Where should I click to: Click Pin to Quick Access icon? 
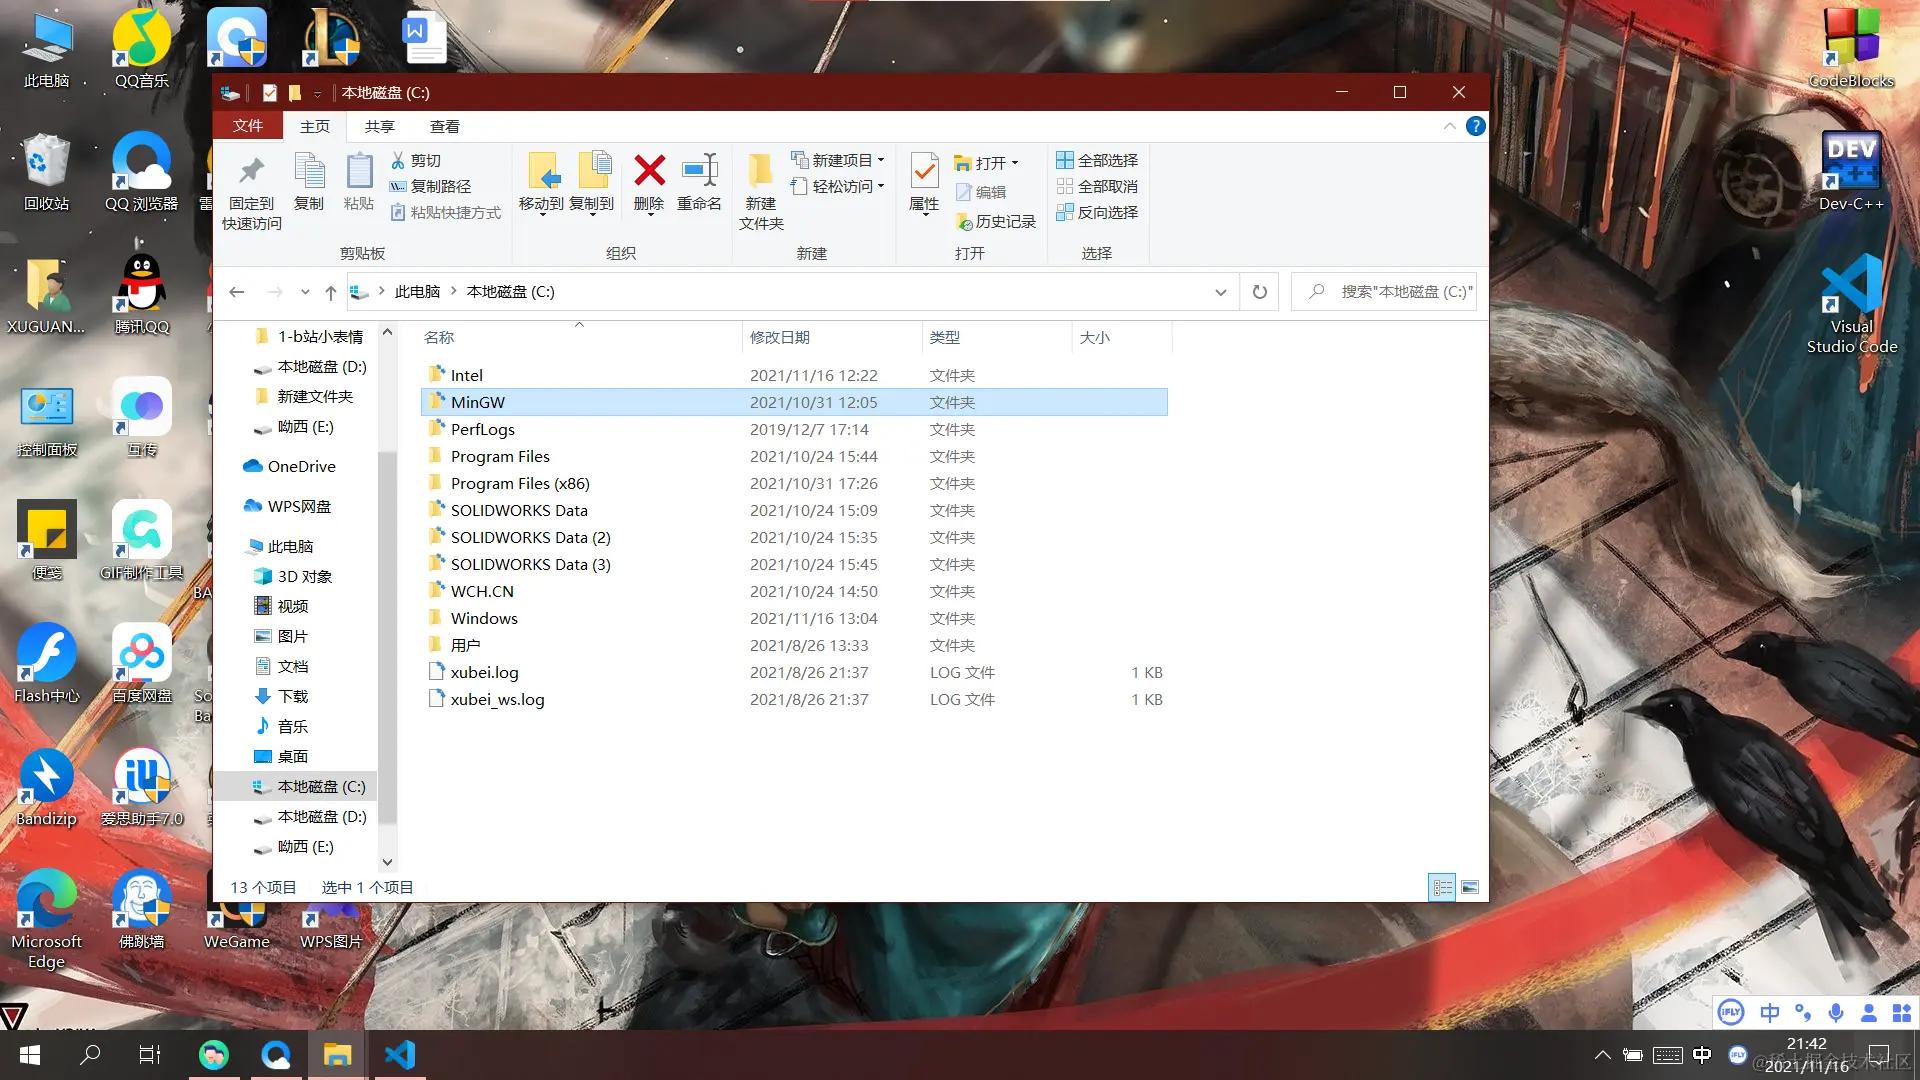click(x=251, y=171)
